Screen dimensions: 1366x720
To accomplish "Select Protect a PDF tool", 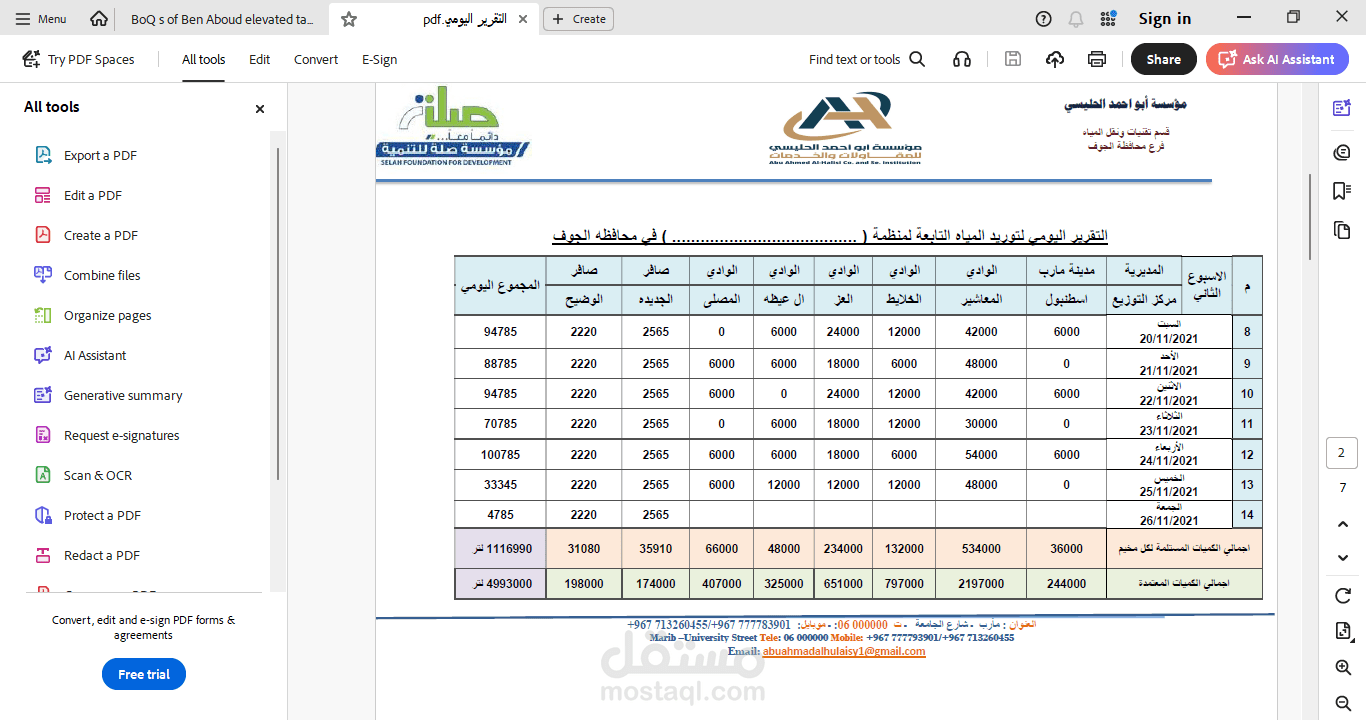I will [102, 515].
